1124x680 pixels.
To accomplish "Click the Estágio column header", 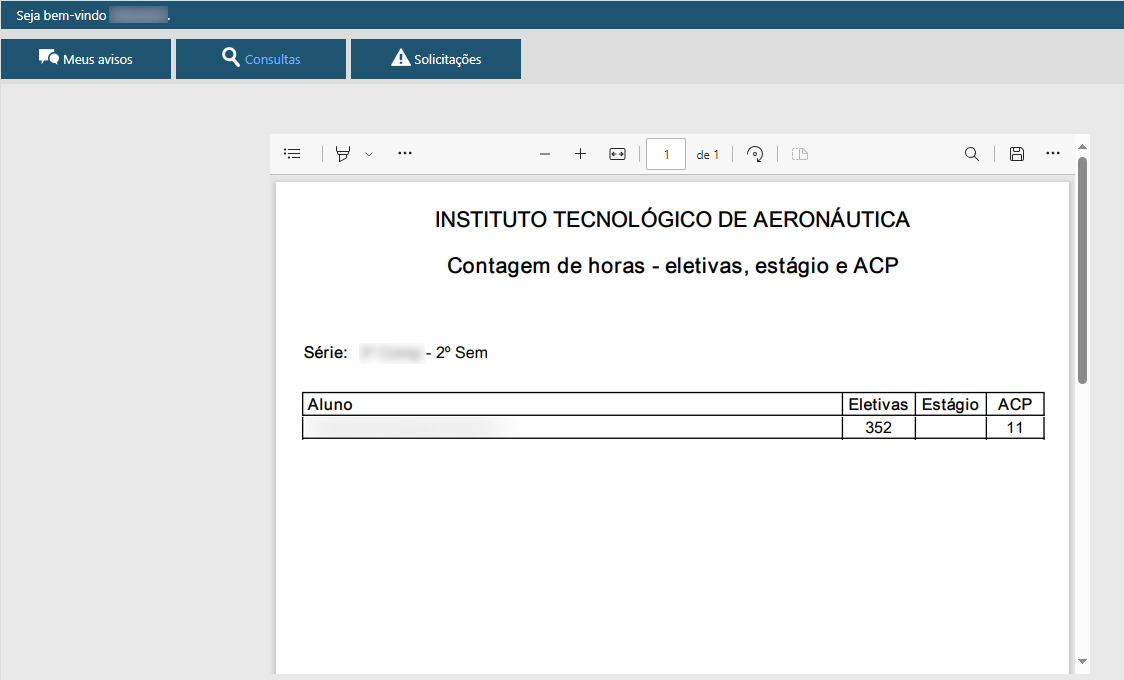I will coord(951,404).
